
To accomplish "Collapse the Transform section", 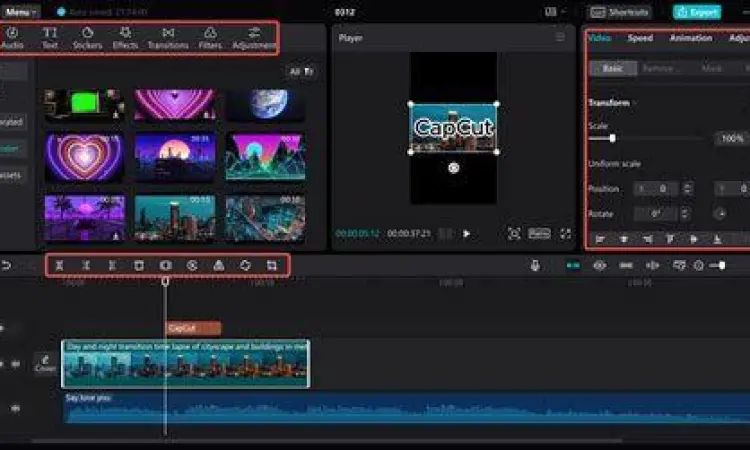I will pos(612,103).
